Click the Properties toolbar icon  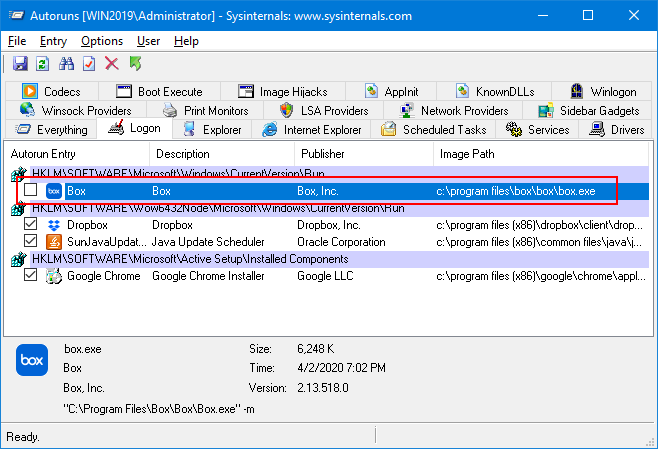coord(89,64)
